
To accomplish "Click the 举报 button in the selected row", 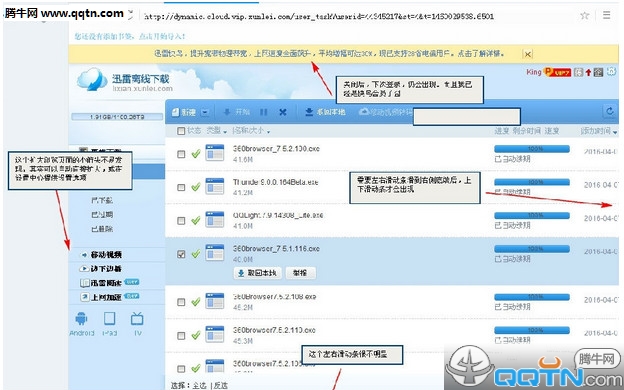I will click(300, 273).
